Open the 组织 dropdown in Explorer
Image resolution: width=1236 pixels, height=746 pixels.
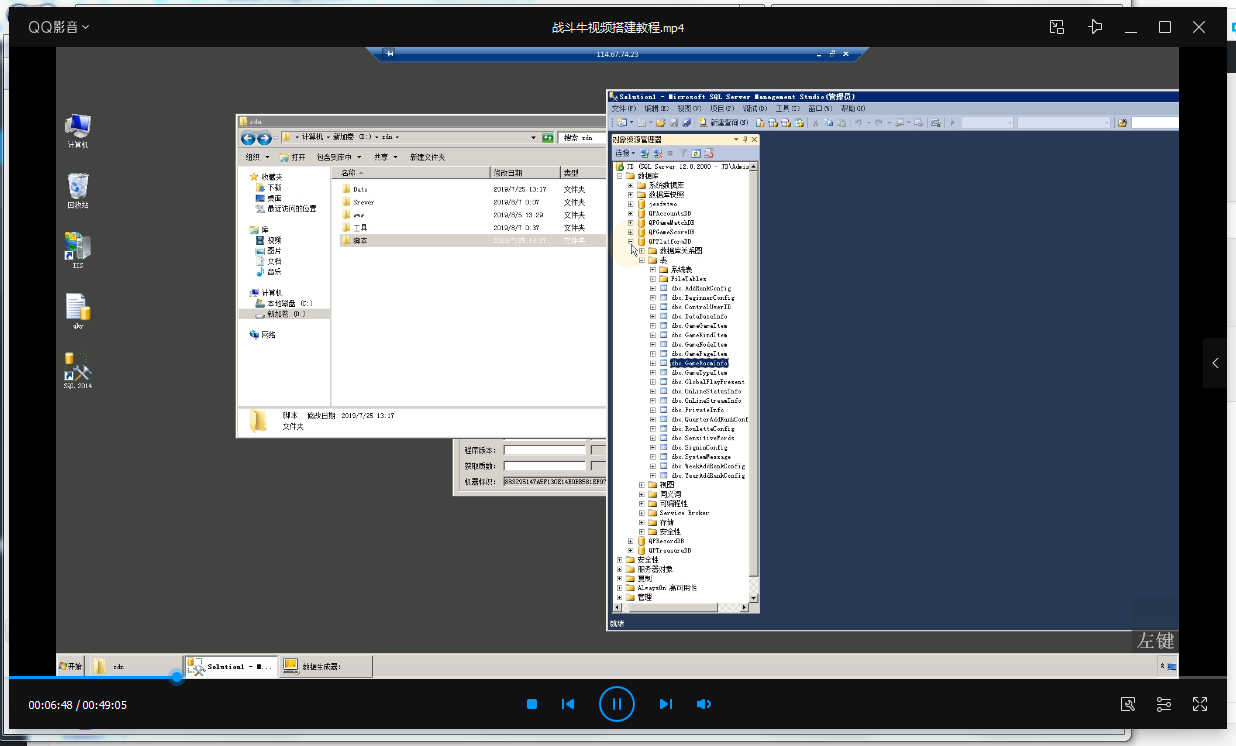(258, 157)
